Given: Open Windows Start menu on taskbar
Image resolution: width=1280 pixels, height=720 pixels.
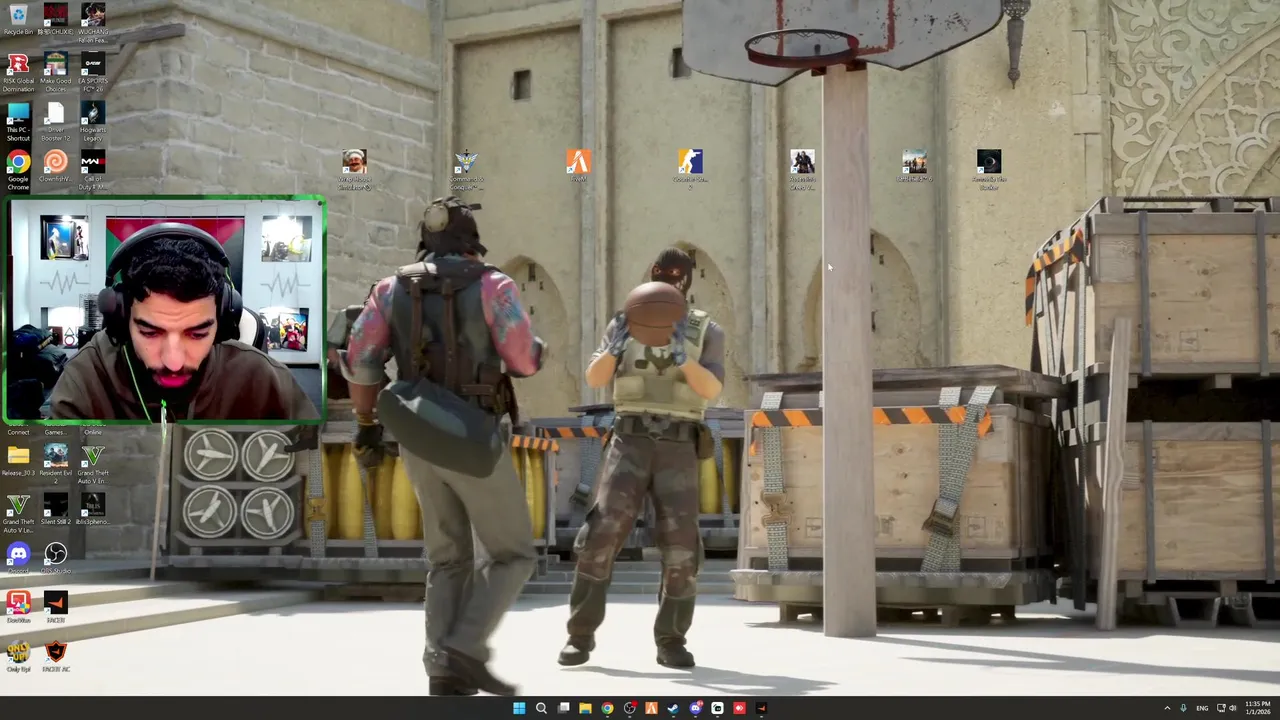Looking at the screenshot, I should tap(519, 708).
